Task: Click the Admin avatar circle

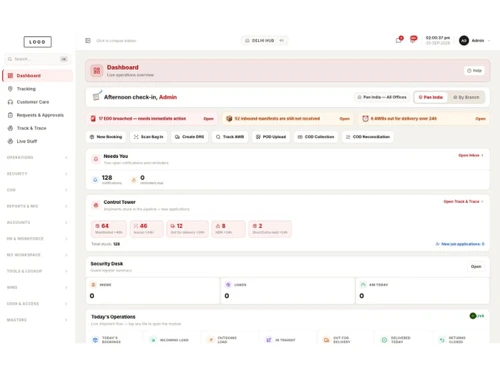Action: (x=464, y=41)
